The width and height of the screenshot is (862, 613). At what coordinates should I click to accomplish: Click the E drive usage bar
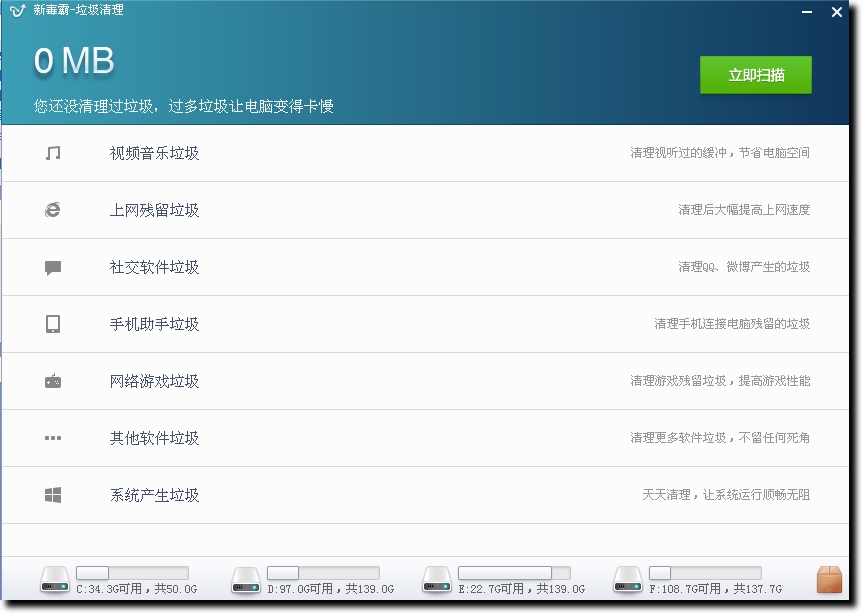[514, 573]
